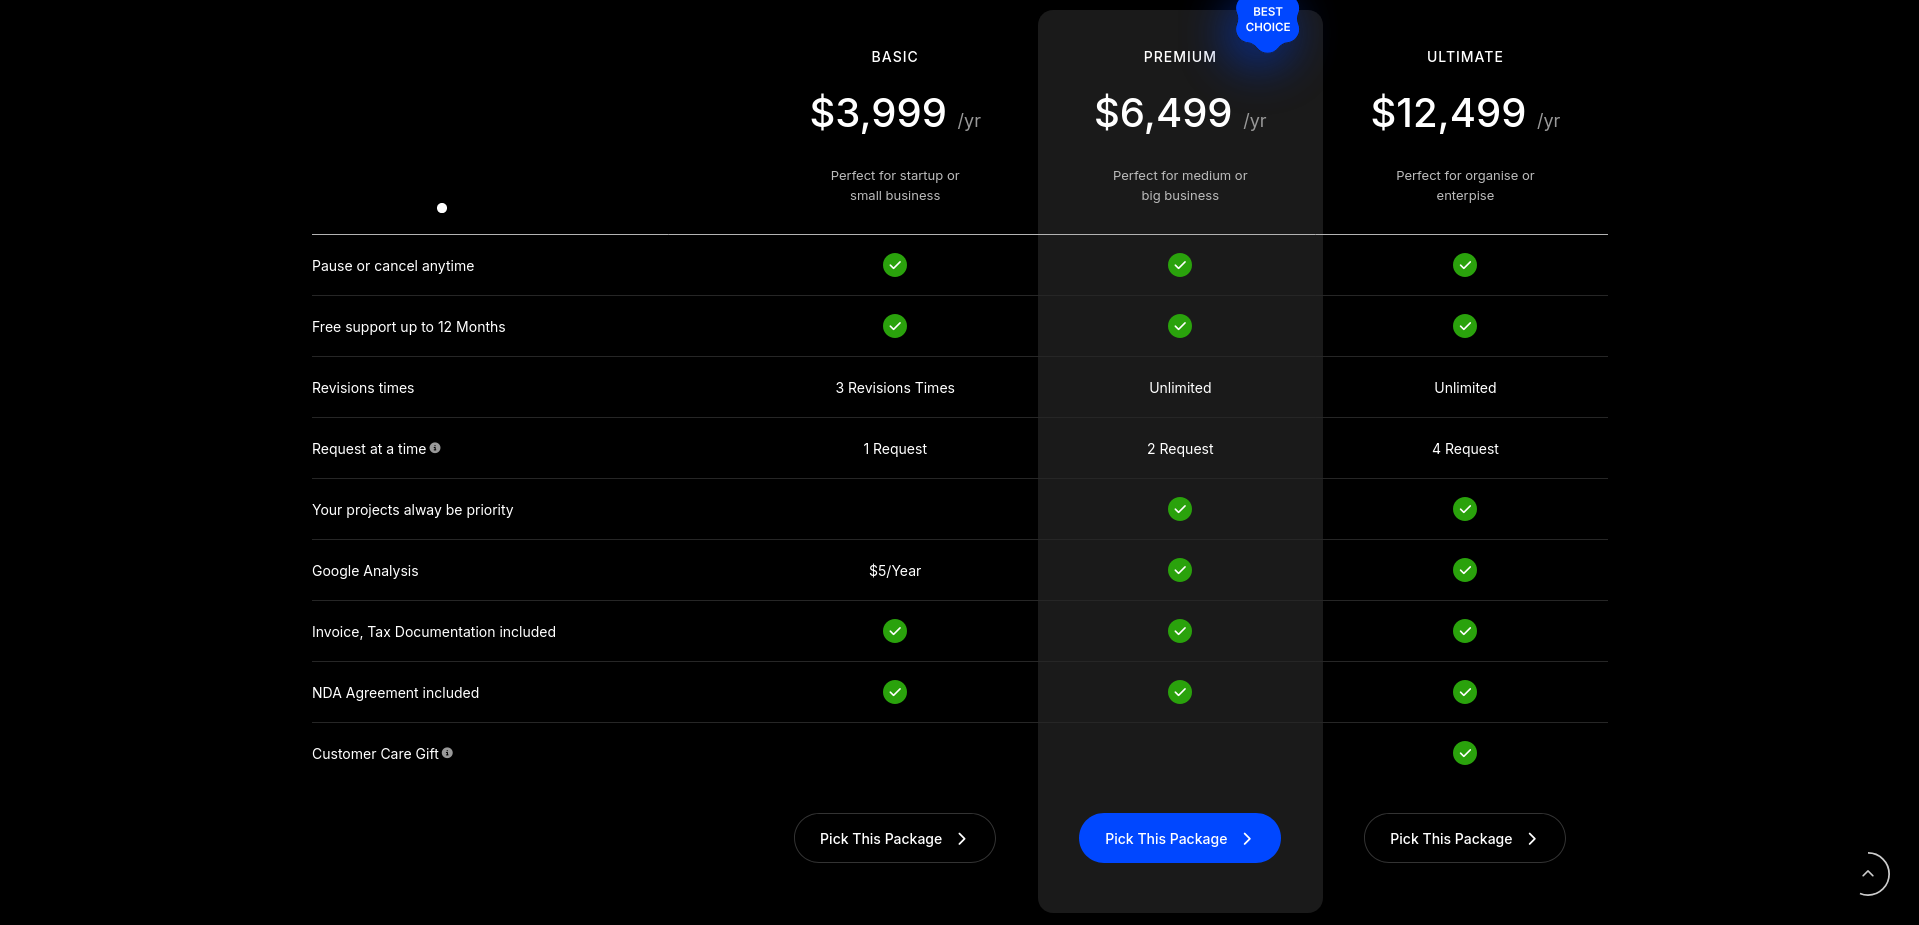Click Premium's Unlimited revisions cell
Screen dimensions: 1919x925
point(1180,388)
